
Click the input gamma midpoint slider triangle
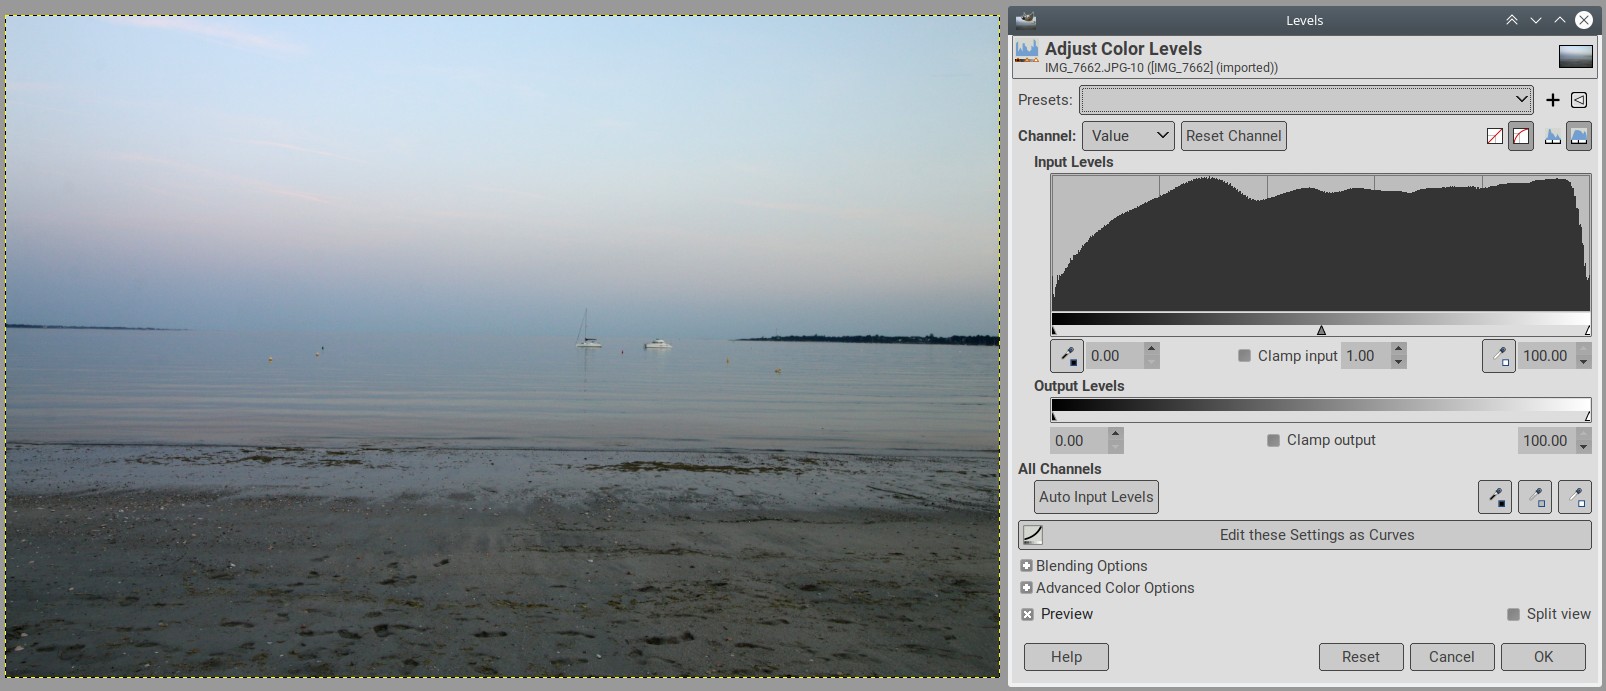[1321, 330]
